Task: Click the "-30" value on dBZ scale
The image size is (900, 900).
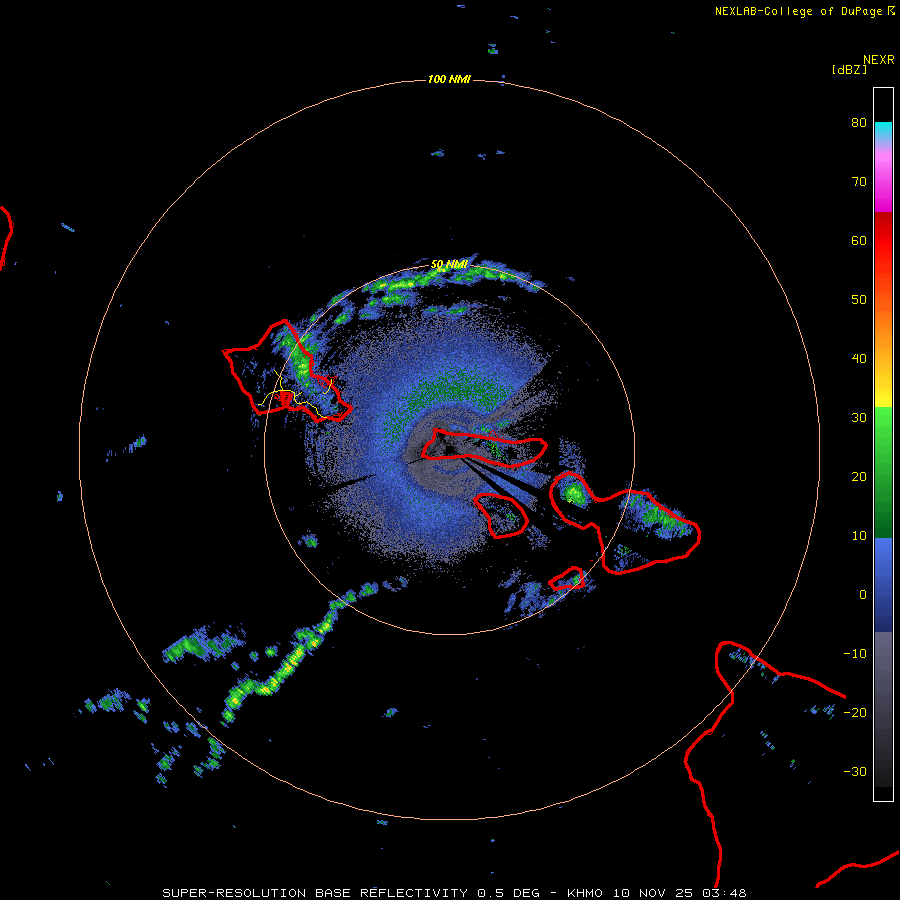Action: [x=855, y=771]
